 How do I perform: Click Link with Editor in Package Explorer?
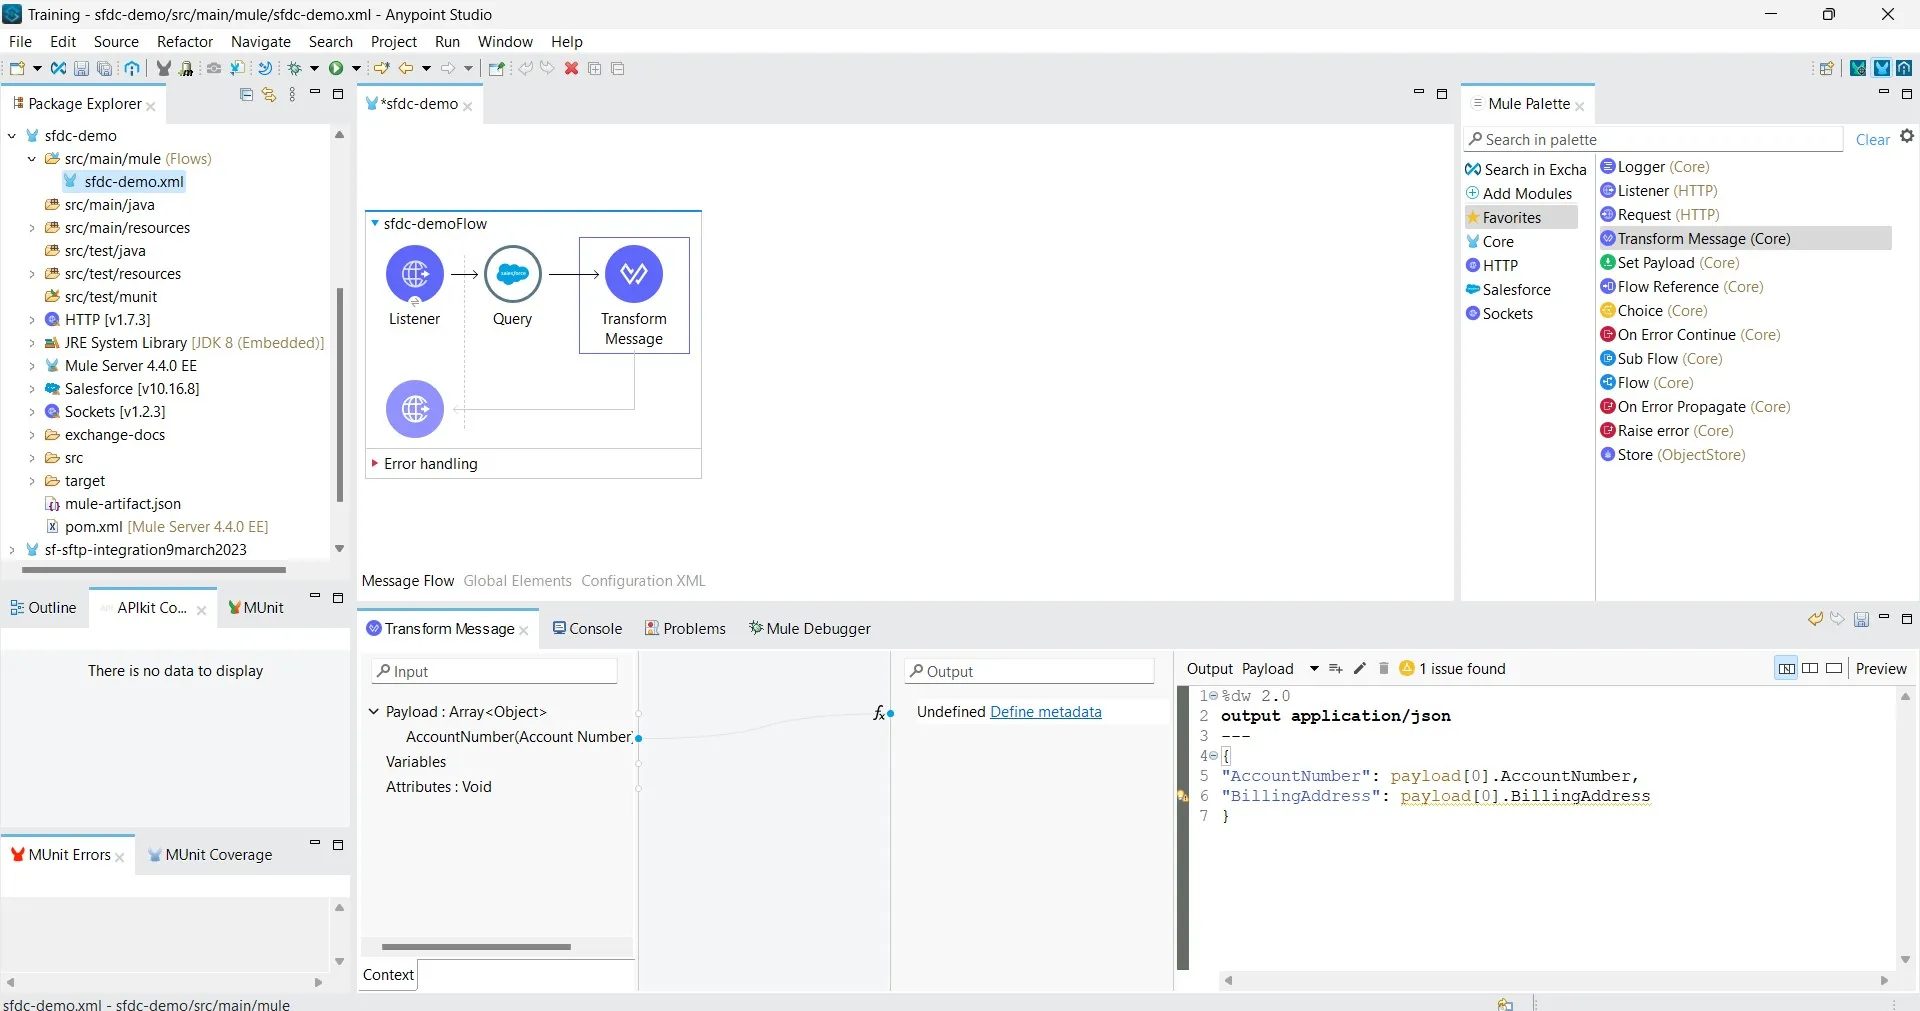[269, 95]
